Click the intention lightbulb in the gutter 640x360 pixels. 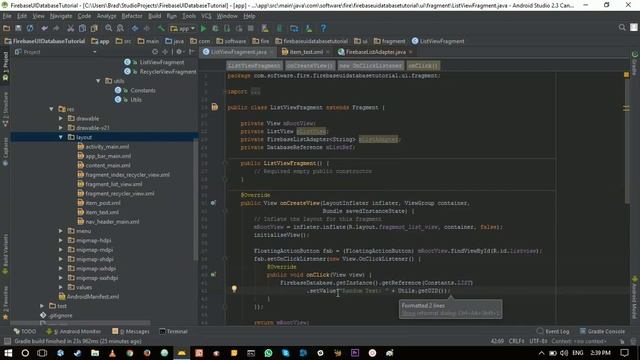(x=234, y=289)
